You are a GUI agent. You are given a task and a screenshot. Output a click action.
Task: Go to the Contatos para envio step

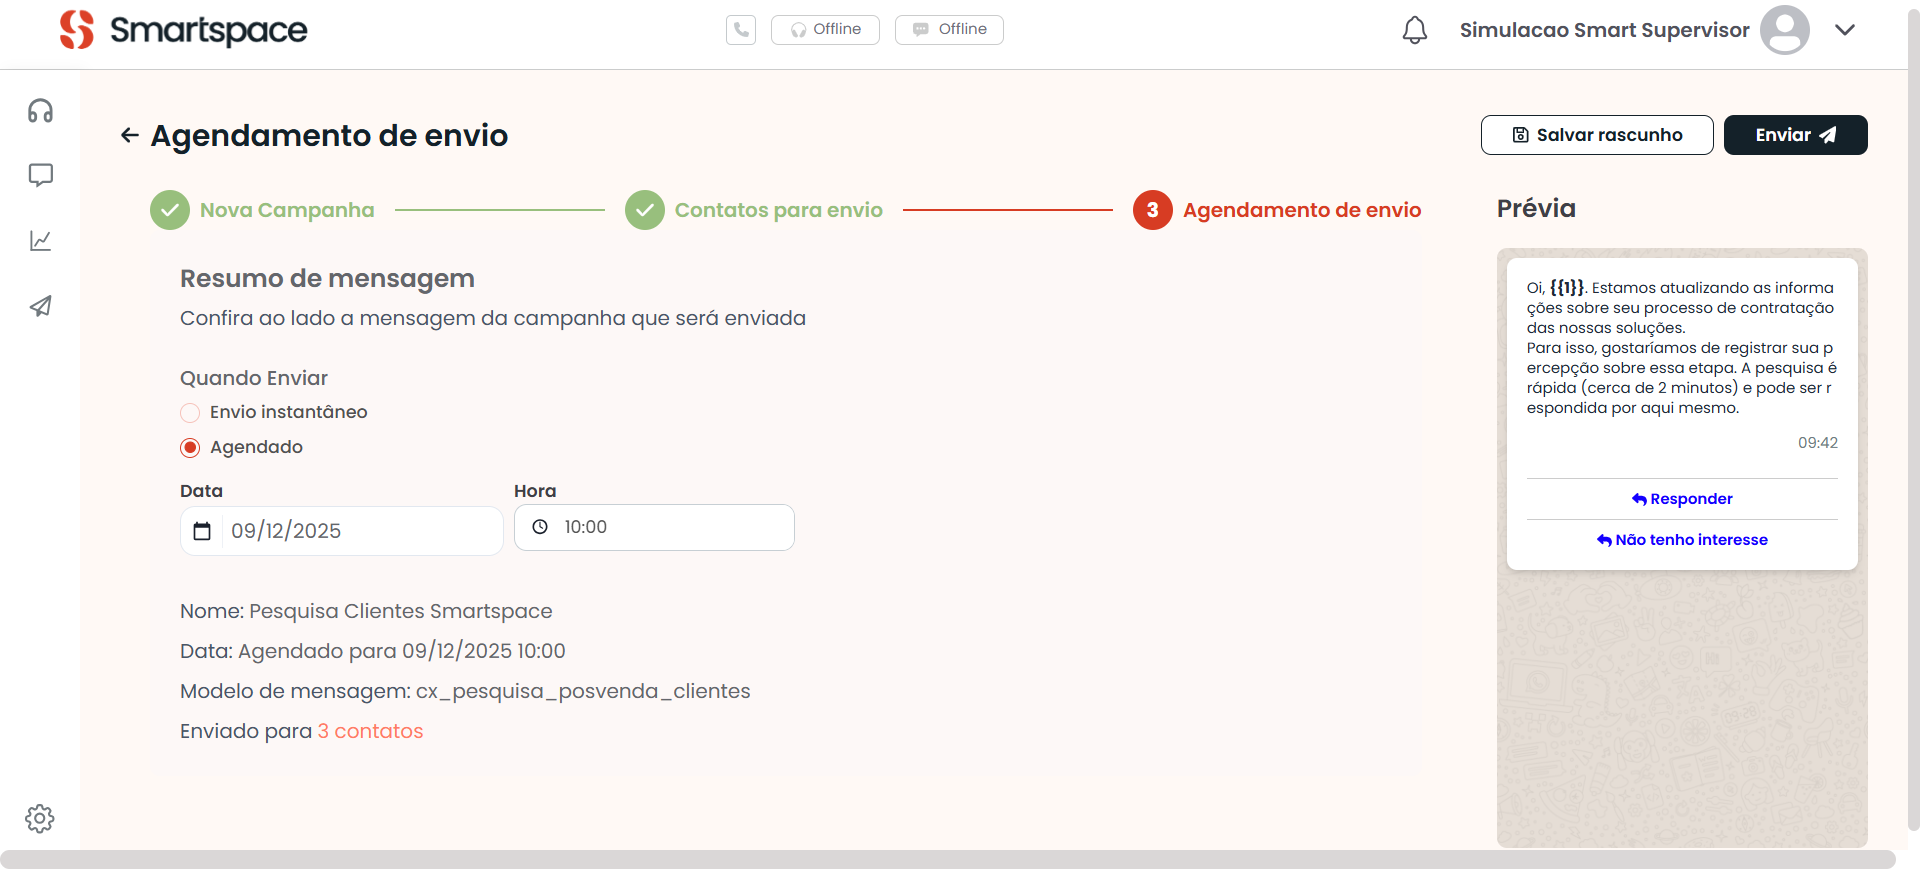coord(777,210)
